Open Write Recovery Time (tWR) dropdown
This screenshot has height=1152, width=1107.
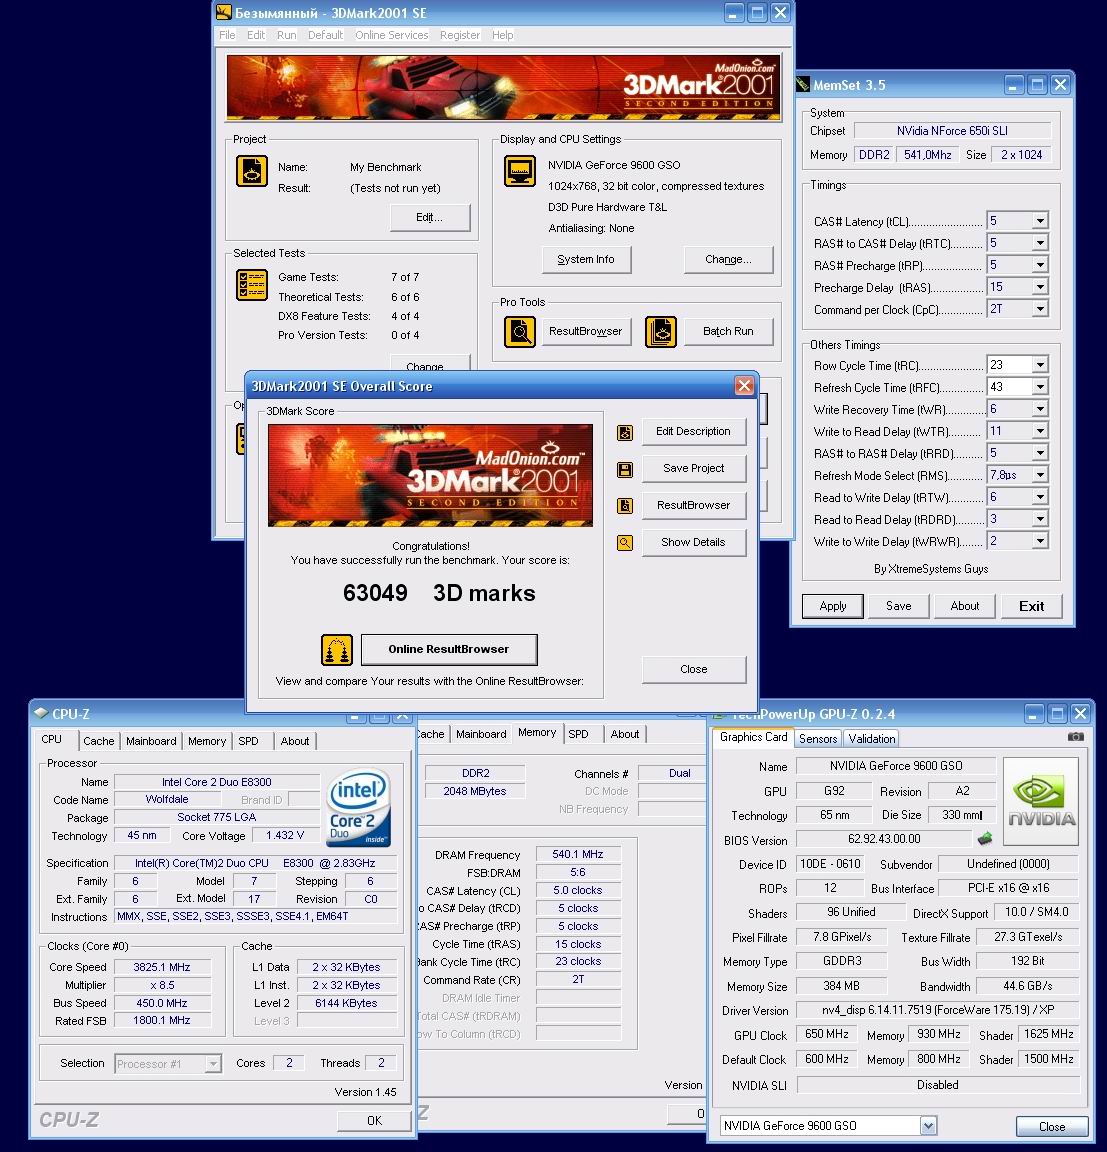(1040, 409)
